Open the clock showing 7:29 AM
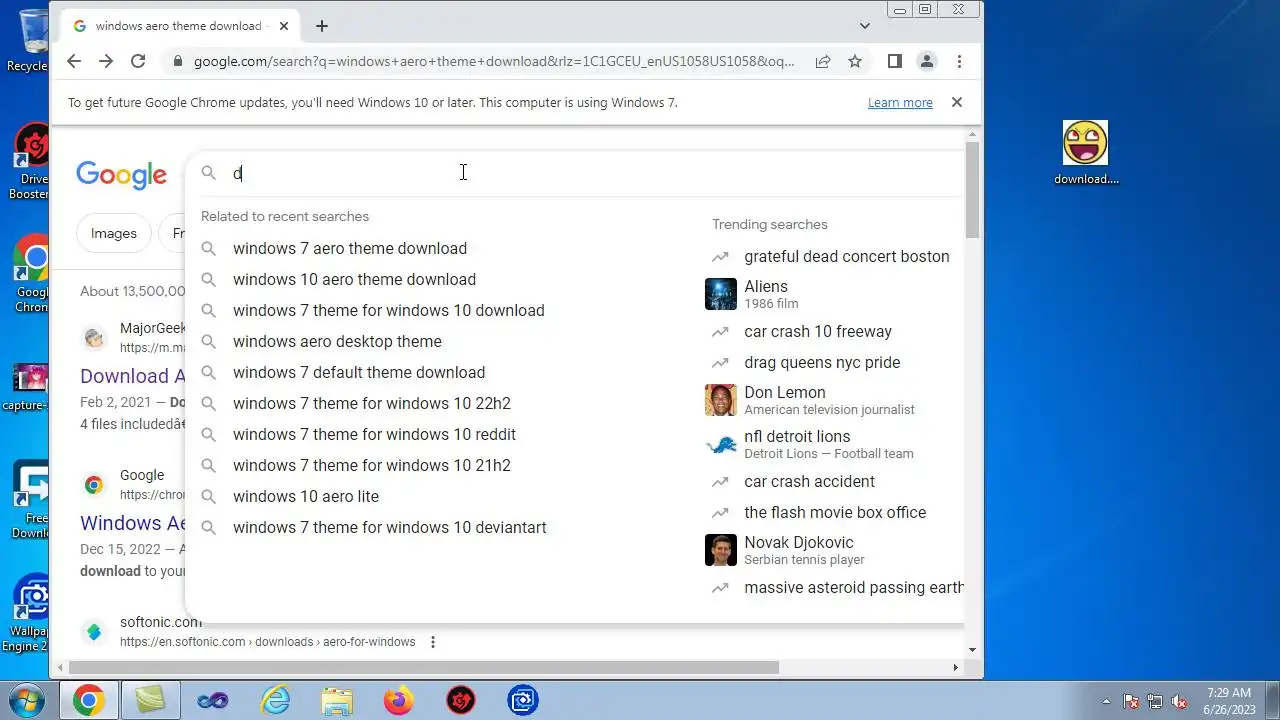The height and width of the screenshot is (720, 1280). [x=1229, y=700]
